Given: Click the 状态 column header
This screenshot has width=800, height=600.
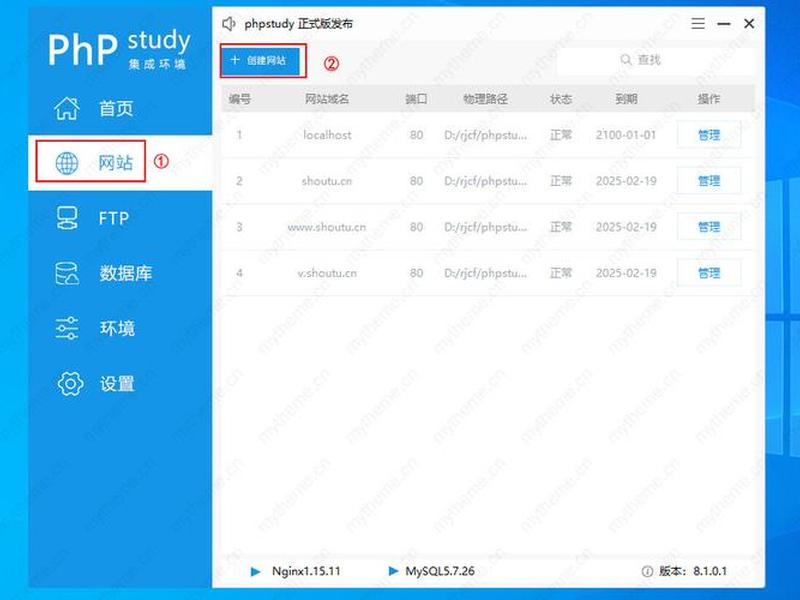Looking at the screenshot, I should [561, 99].
